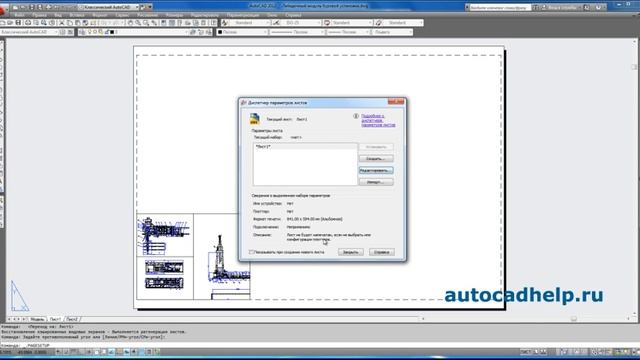Click the Создать button in the dialog
640x360 pixels.
point(376,158)
